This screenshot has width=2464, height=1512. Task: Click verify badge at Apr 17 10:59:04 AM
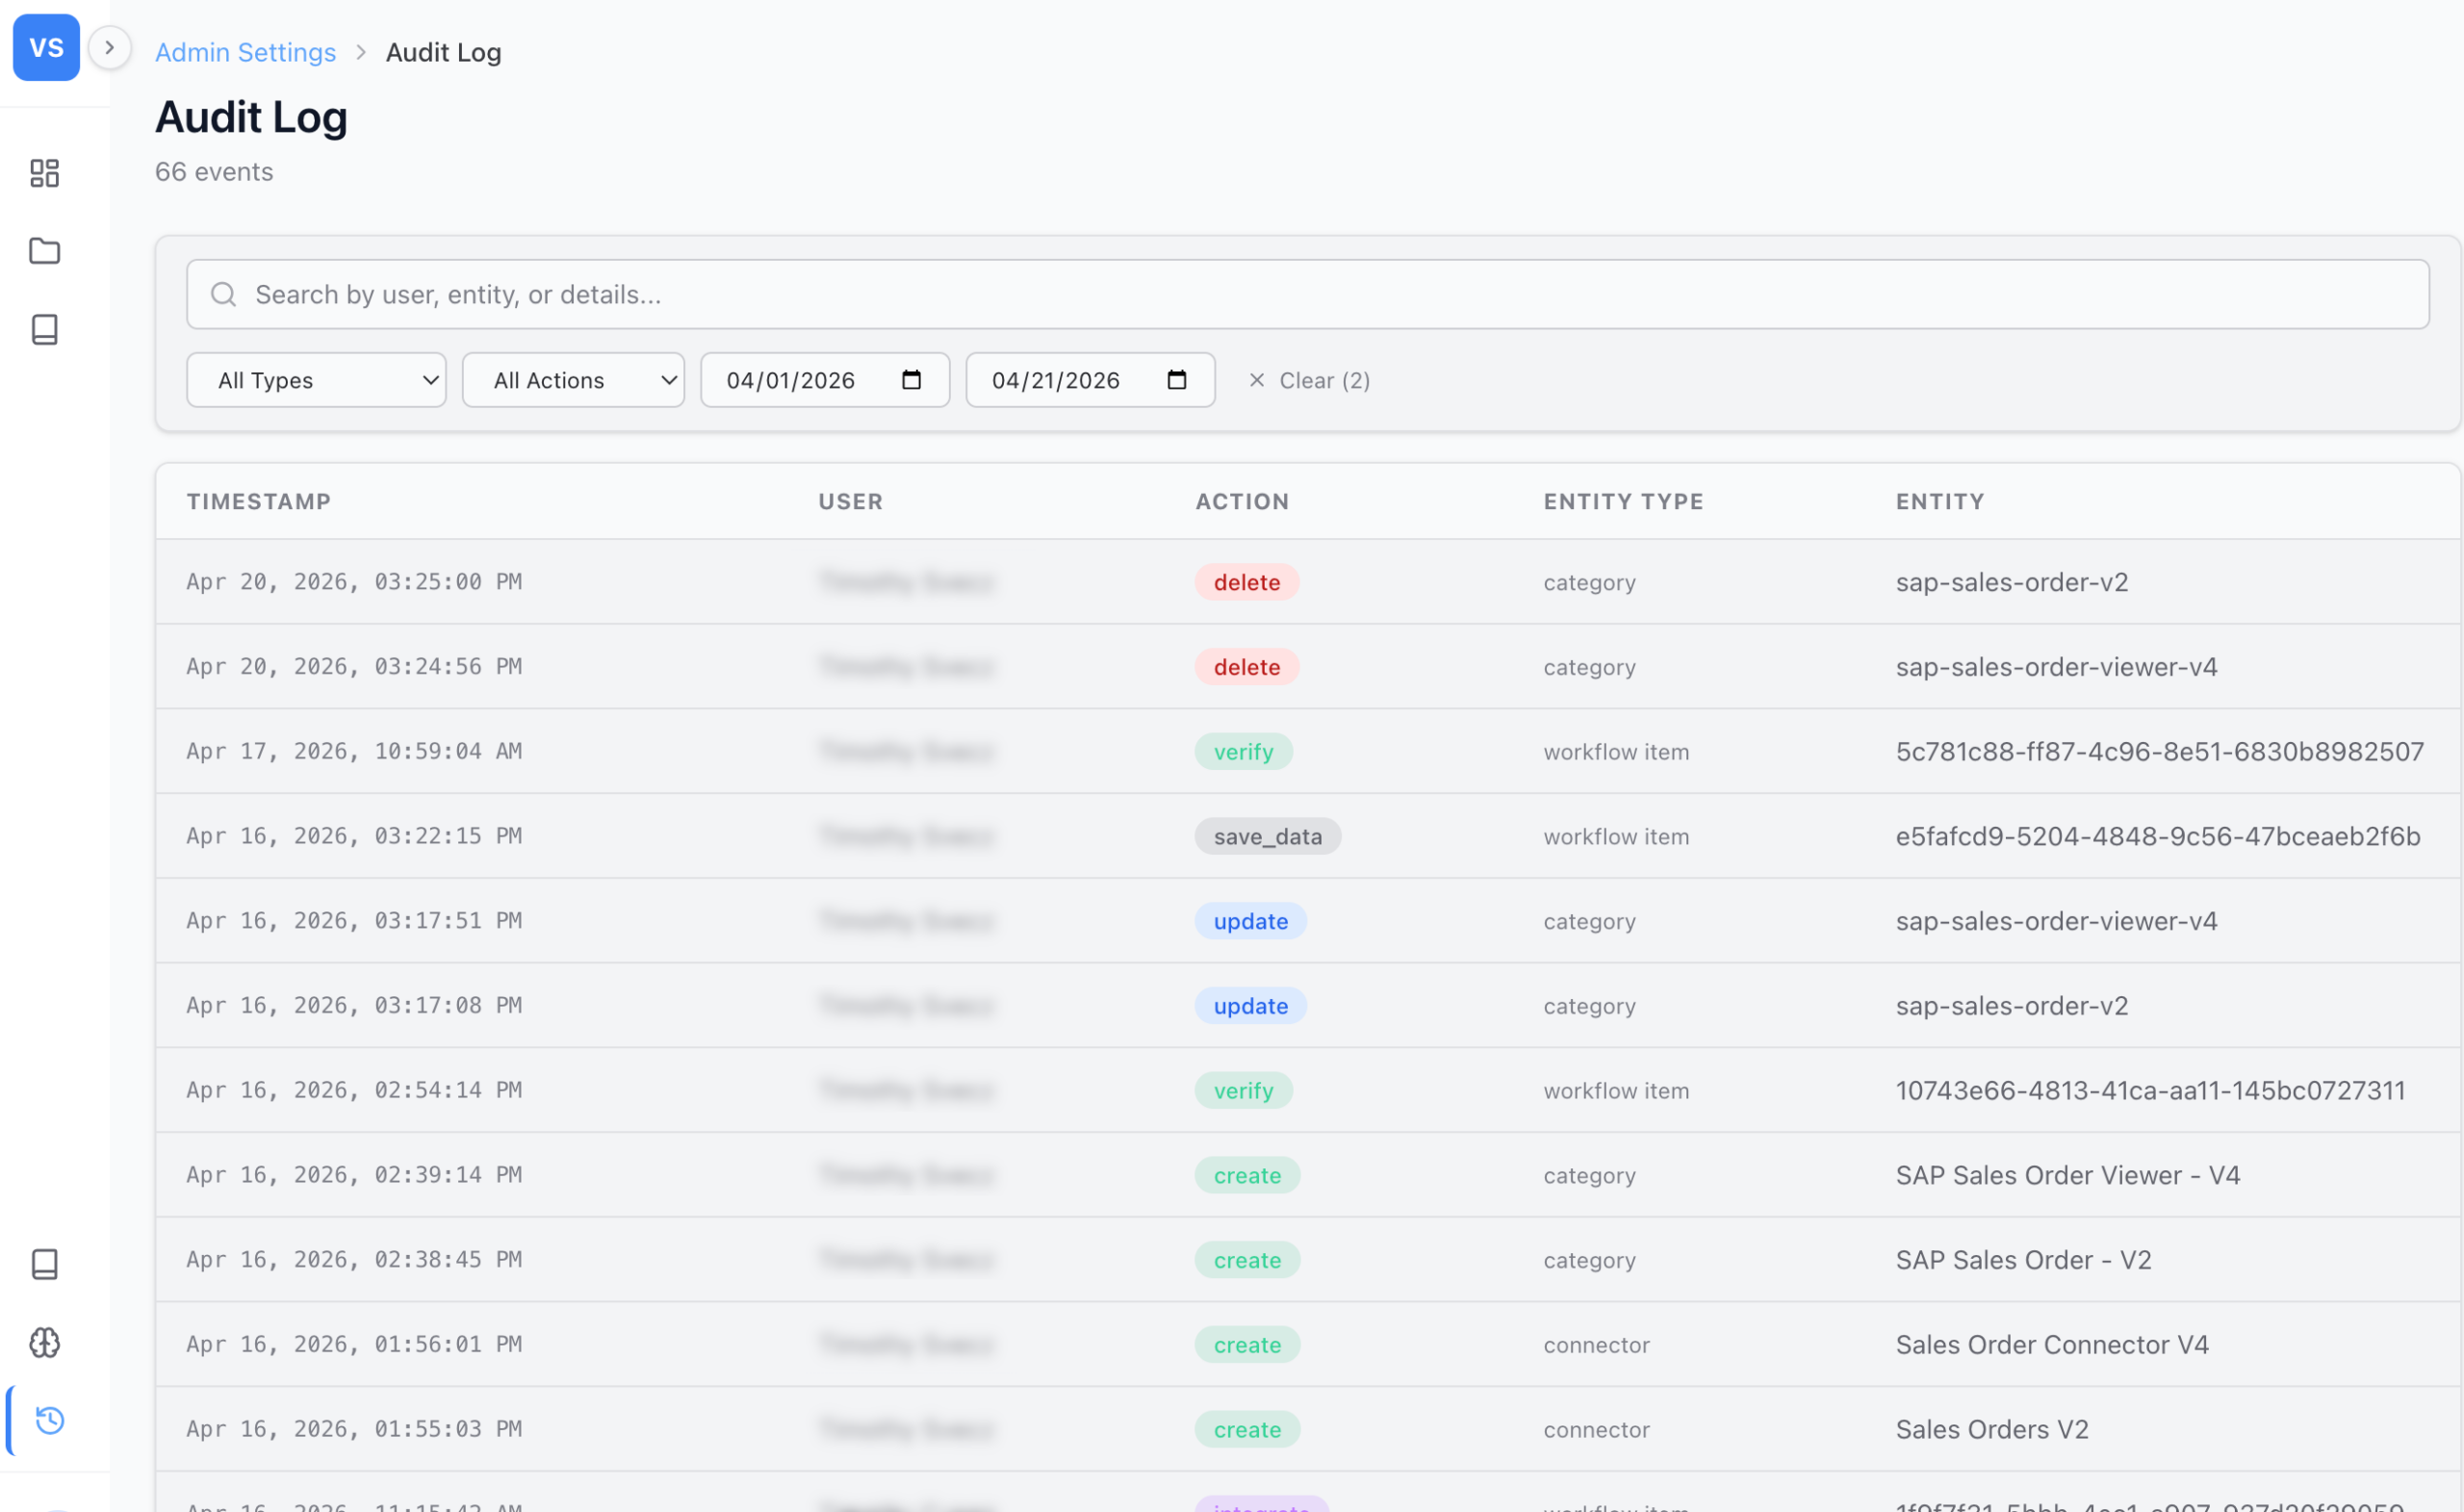(1243, 751)
